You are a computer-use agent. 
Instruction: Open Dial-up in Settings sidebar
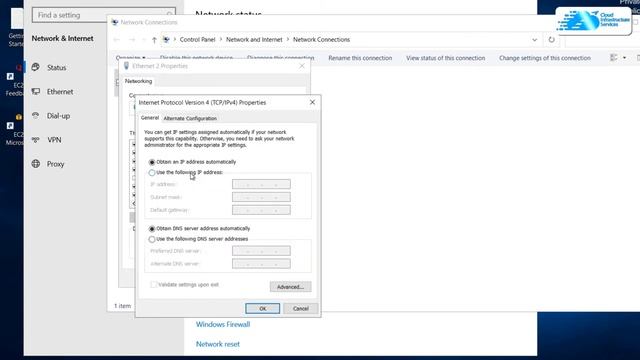(58, 116)
